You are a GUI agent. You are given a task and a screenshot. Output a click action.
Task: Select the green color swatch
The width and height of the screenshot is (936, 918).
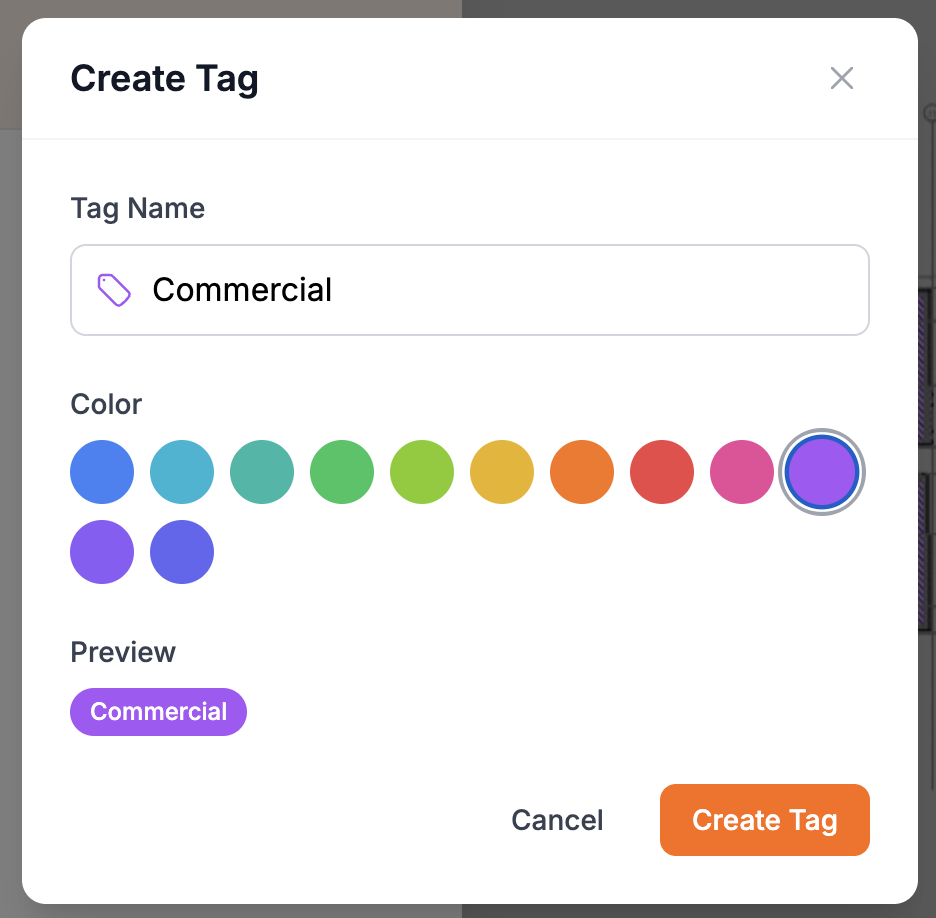(x=341, y=471)
